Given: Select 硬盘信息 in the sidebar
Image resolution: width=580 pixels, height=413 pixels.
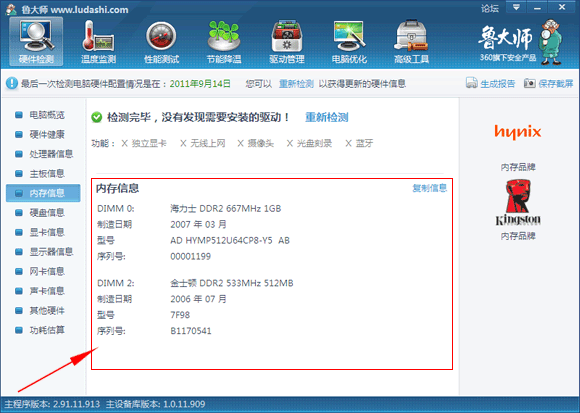Looking at the screenshot, I should pos(43,213).
